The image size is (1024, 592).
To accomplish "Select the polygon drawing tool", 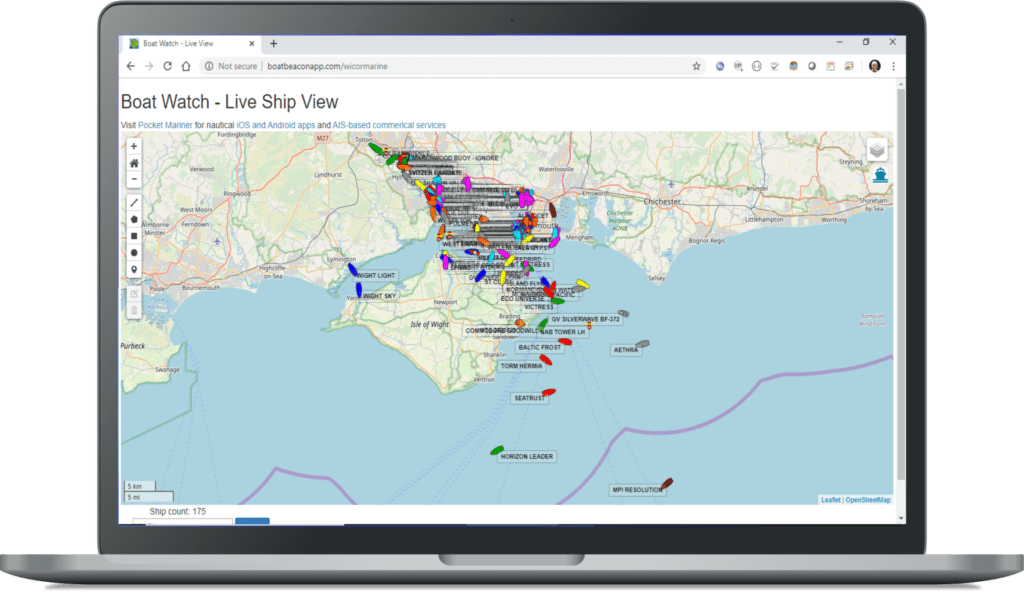I will (x=133, y=218).
